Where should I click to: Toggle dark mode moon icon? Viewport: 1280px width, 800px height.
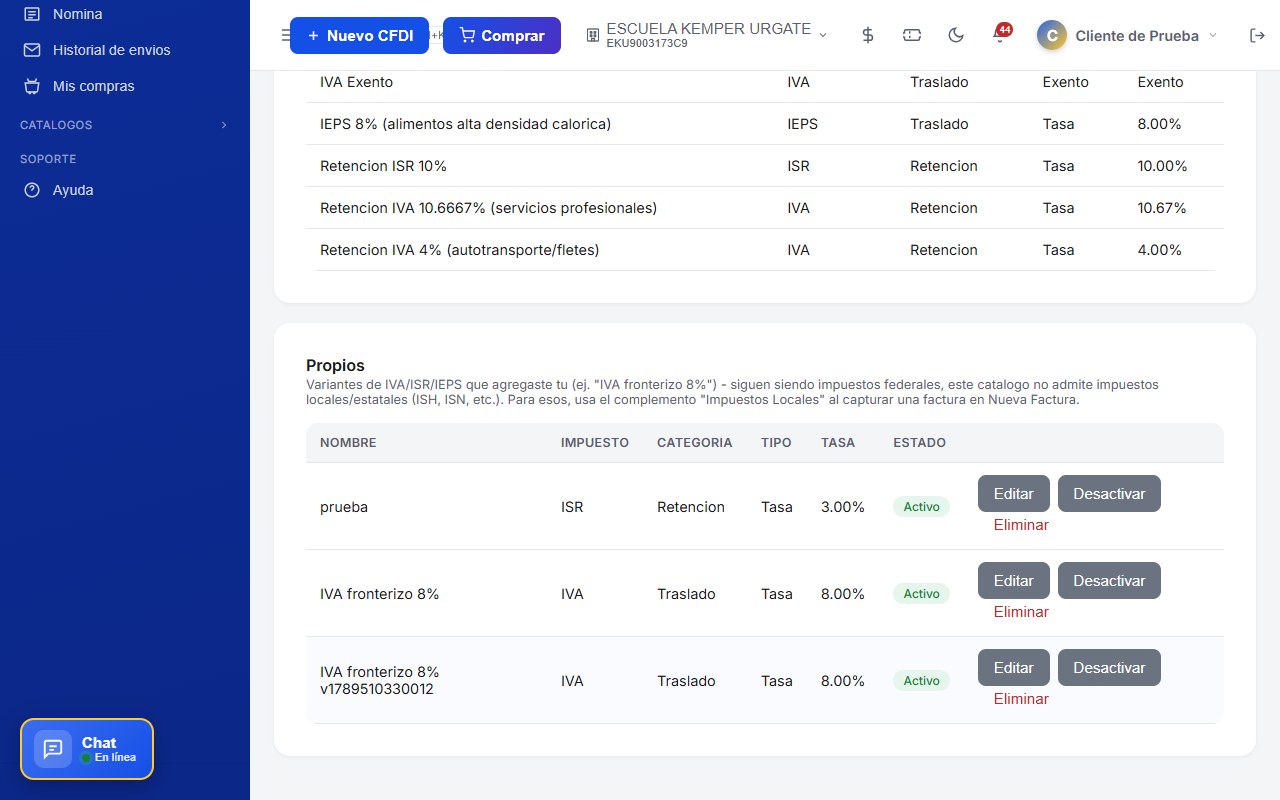pyautogui.click(x=956, y=35)
